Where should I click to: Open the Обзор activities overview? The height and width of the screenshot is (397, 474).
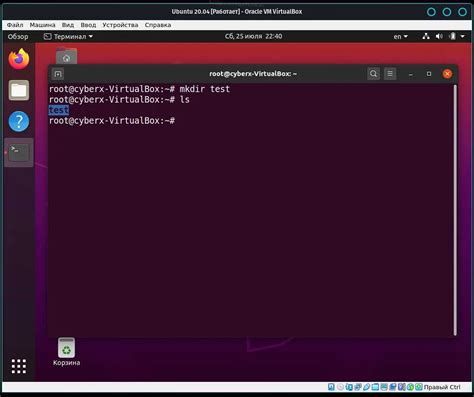(18, 36)
